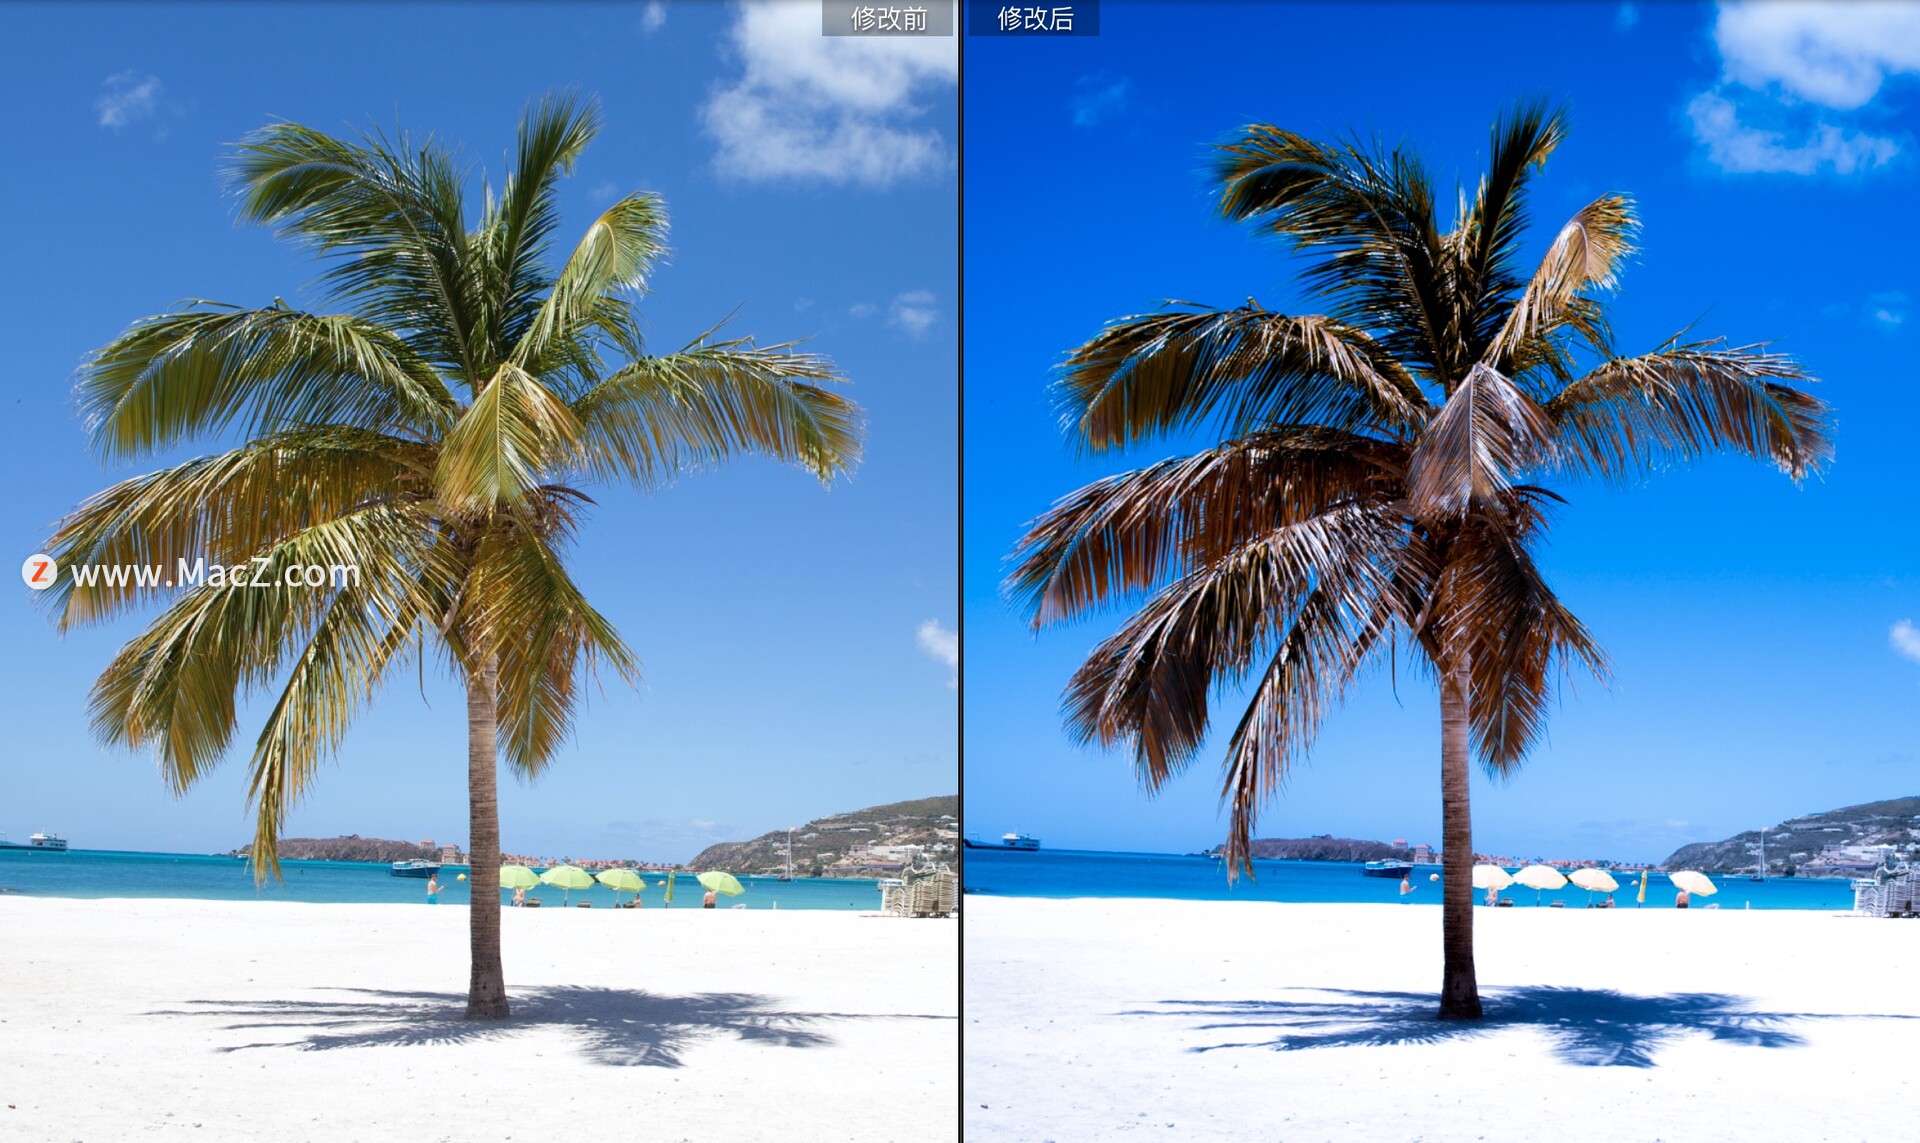1920x1143 pixels.
Task: Click the red MacZ Z logo icon
Action: point(39,572)
